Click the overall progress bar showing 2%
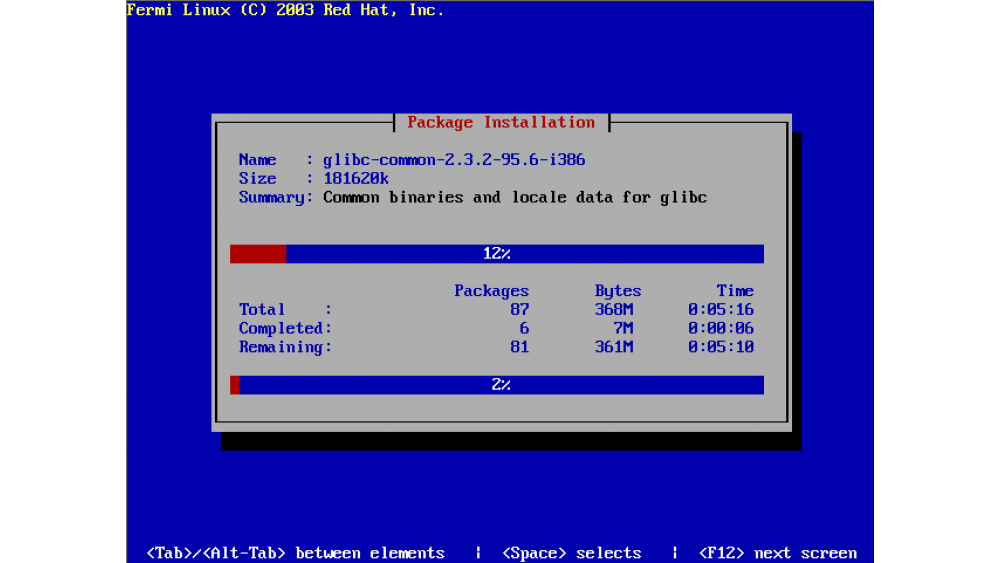 tap(497, 385)
